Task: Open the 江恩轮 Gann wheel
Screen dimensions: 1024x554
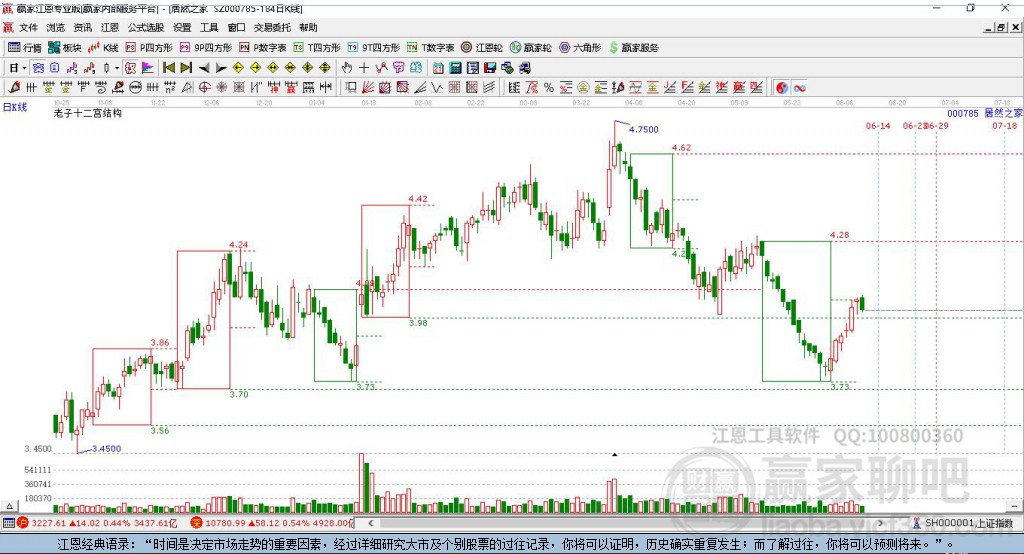Action: click(x=482, y=48)
